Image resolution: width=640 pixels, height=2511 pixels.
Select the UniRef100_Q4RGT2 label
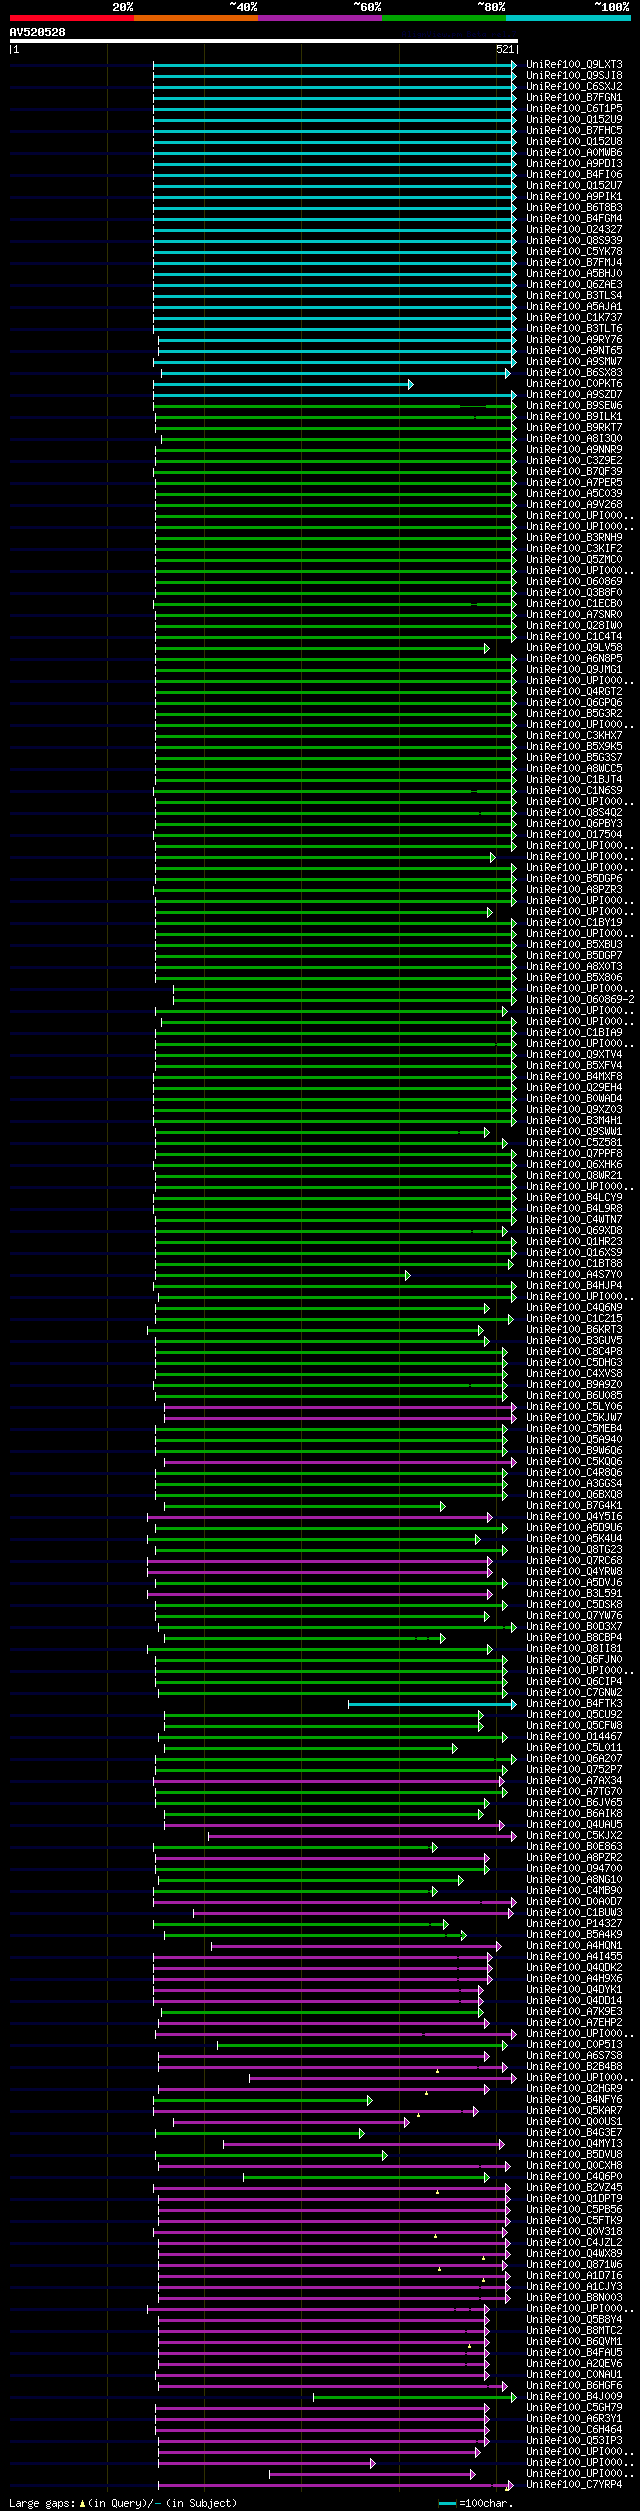(574, 692)
